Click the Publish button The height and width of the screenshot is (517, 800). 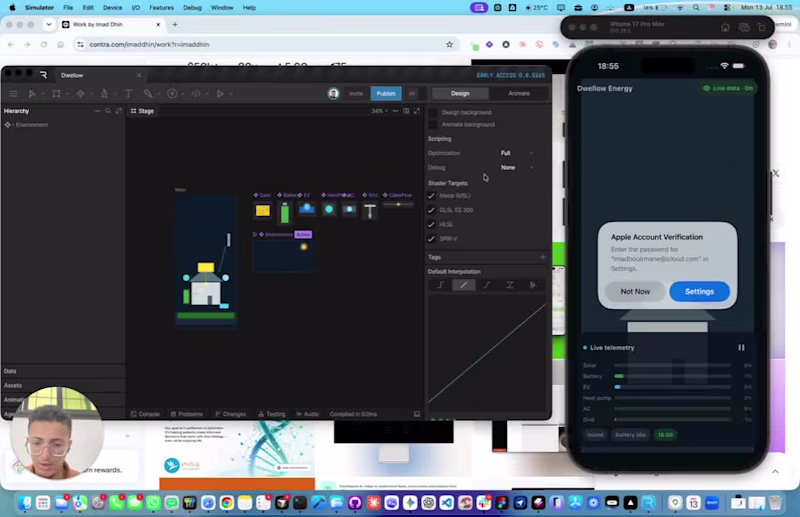click(386, 93)
